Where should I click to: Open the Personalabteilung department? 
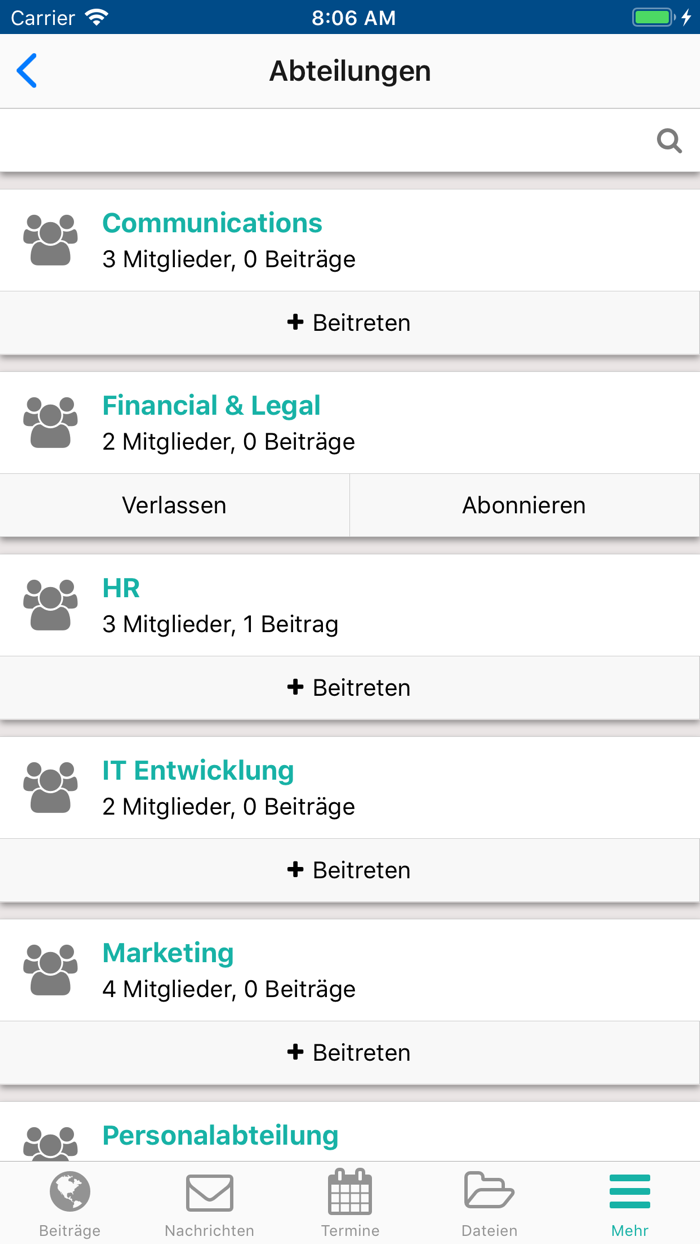219,1135
